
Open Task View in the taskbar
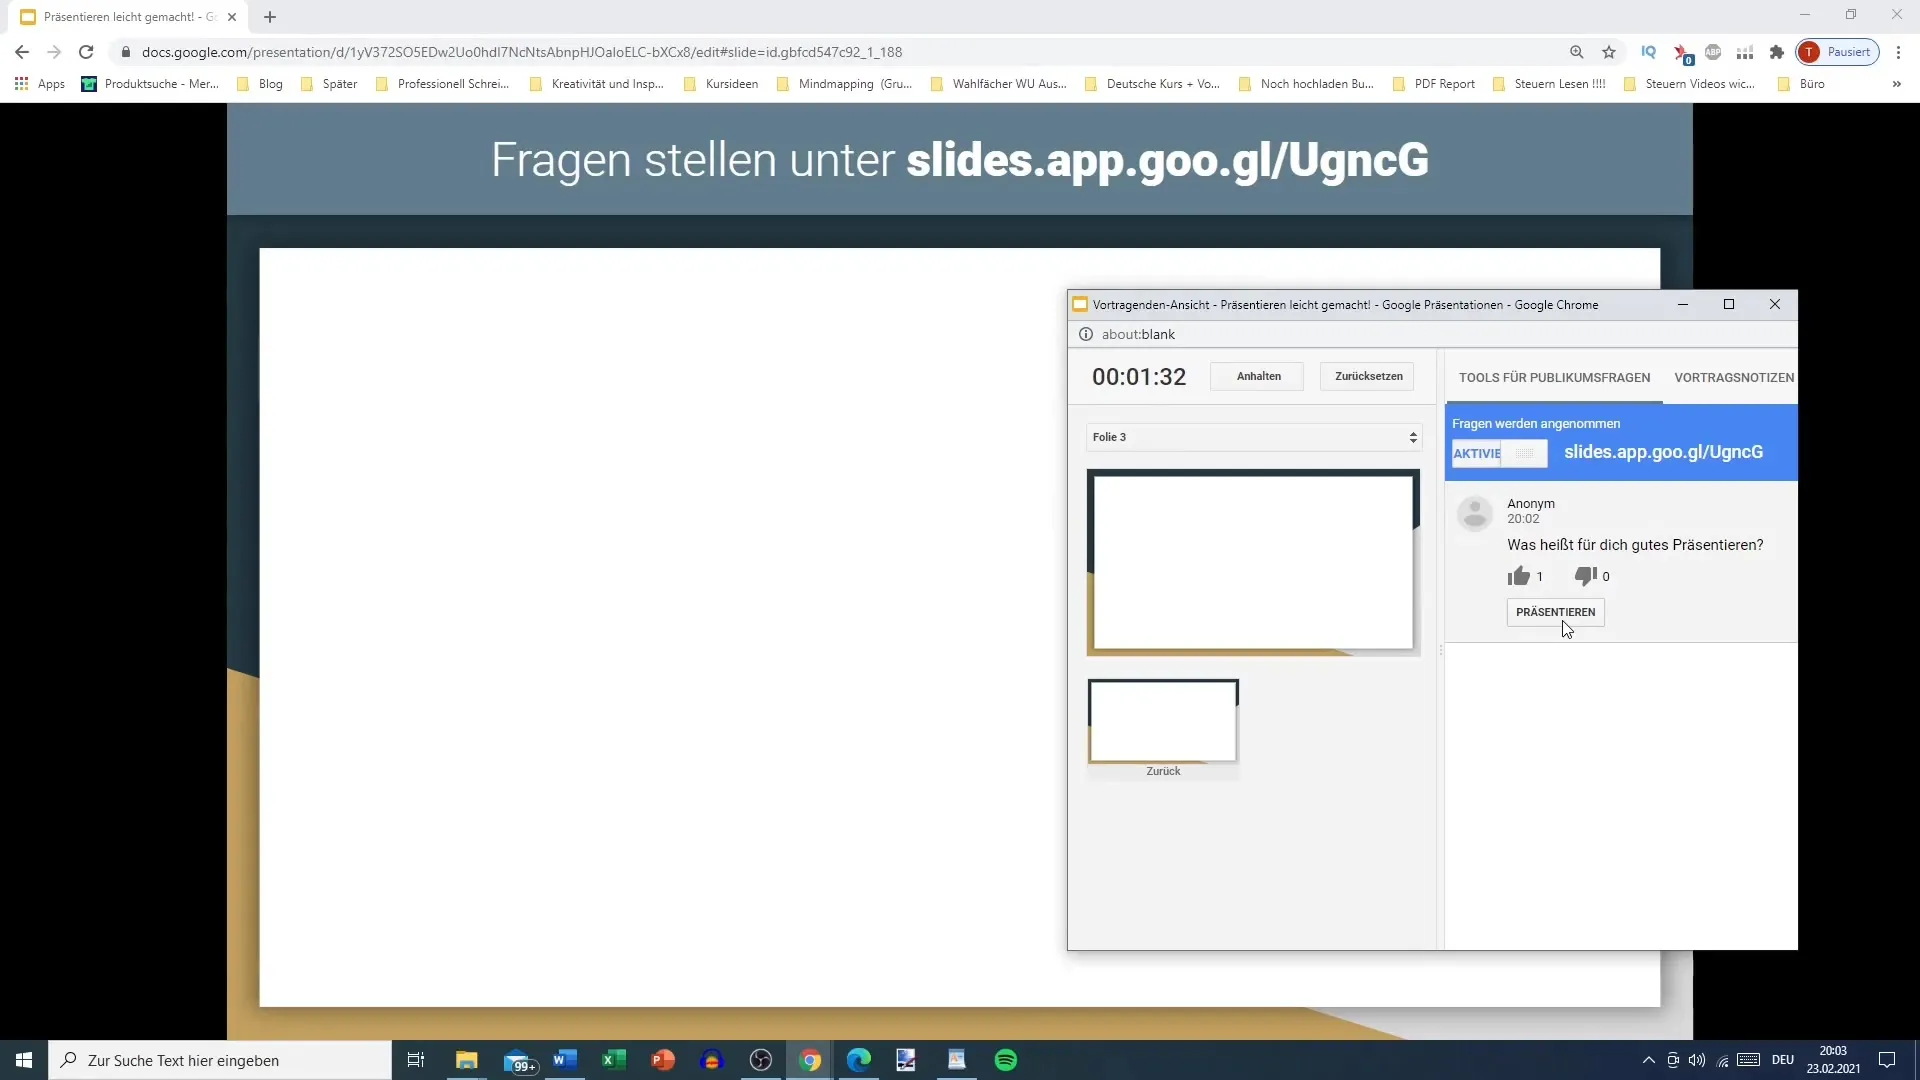point(416,1060)
